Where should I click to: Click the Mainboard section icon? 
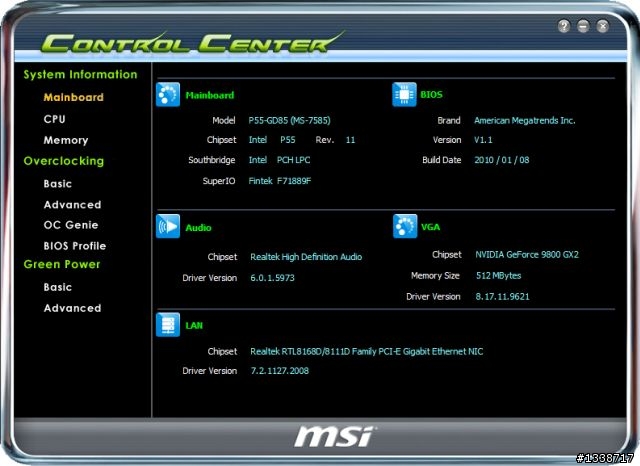coord(168,95)
